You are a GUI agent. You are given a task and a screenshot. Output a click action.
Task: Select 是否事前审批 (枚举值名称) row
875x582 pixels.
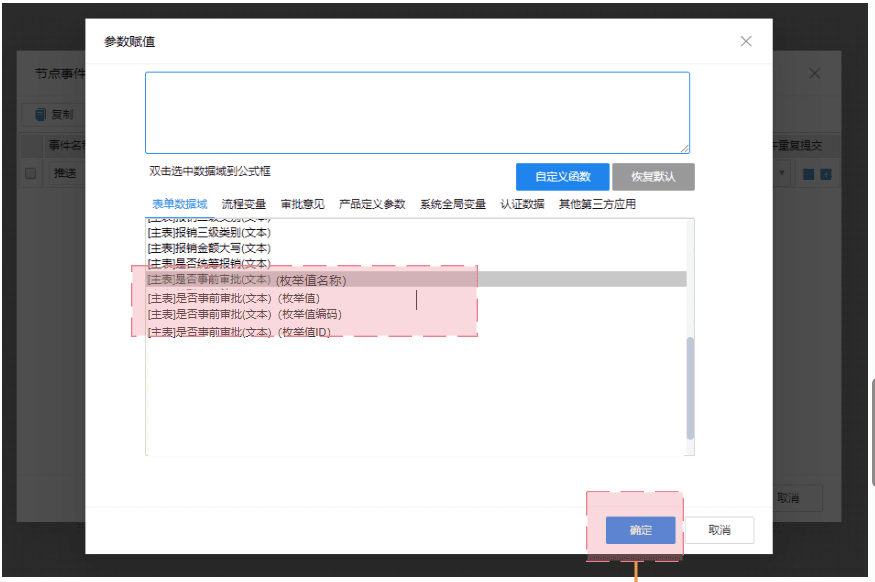click(x=416, y=280)
